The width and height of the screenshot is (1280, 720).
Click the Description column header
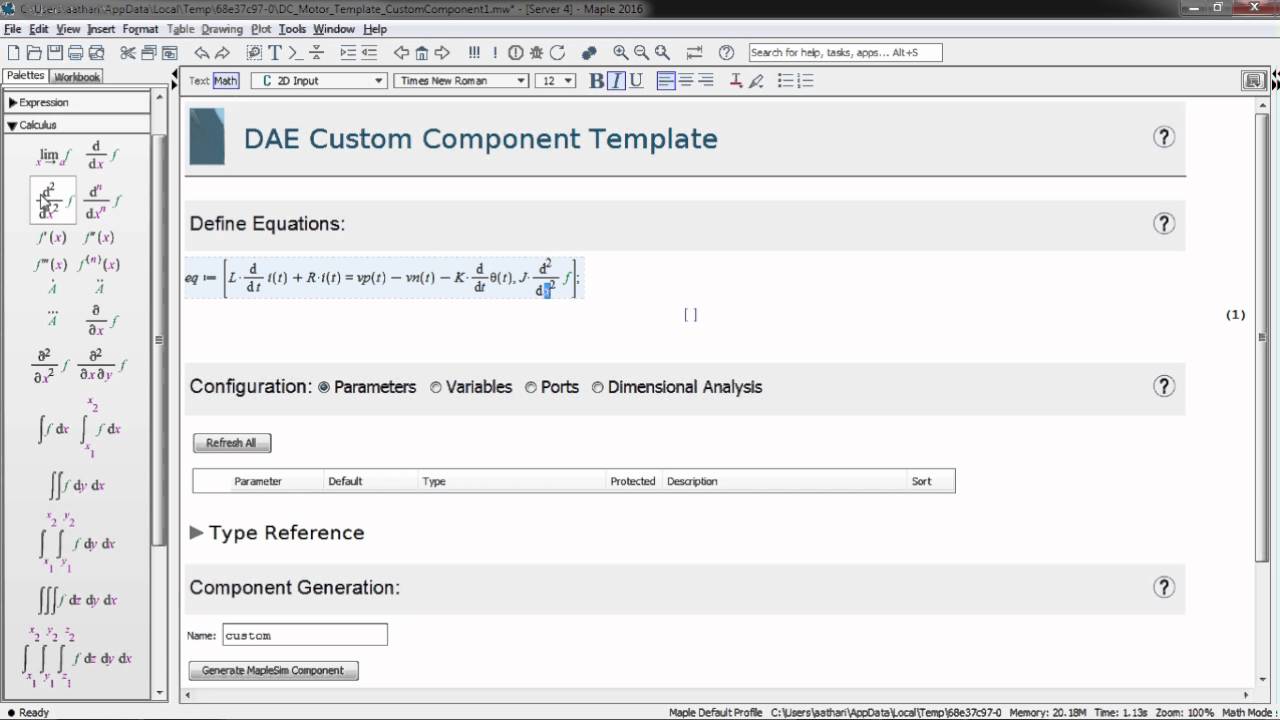pyautogui.click(x=692, y=481)
